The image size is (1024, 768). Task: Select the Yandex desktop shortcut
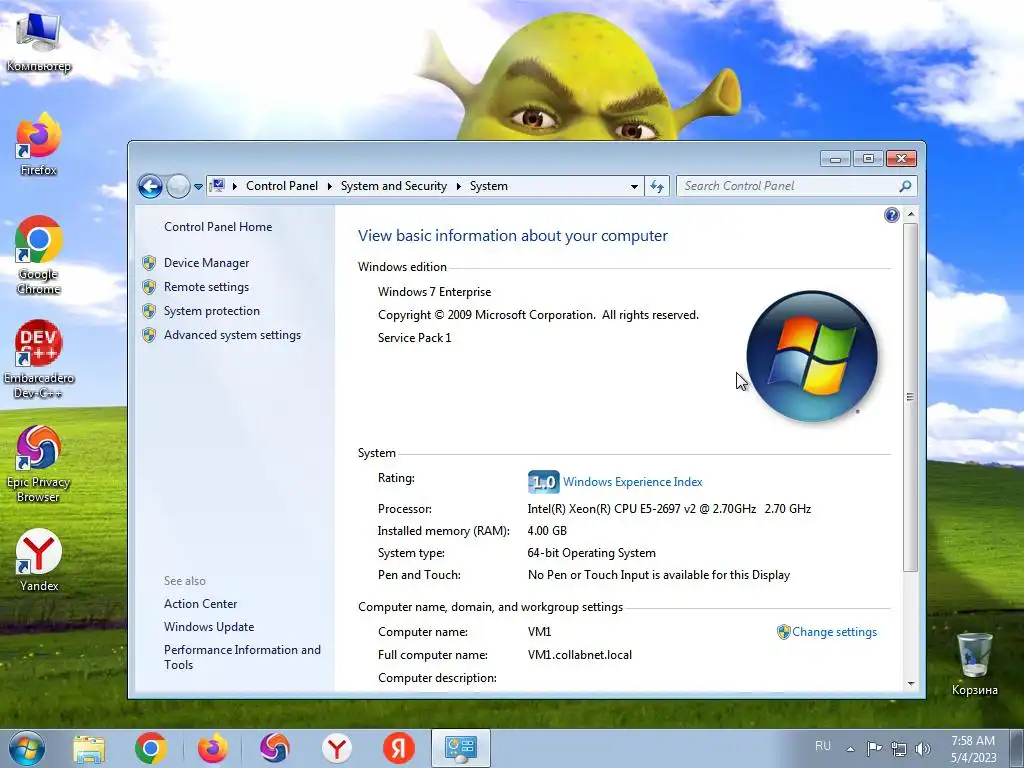click(39, 560)
